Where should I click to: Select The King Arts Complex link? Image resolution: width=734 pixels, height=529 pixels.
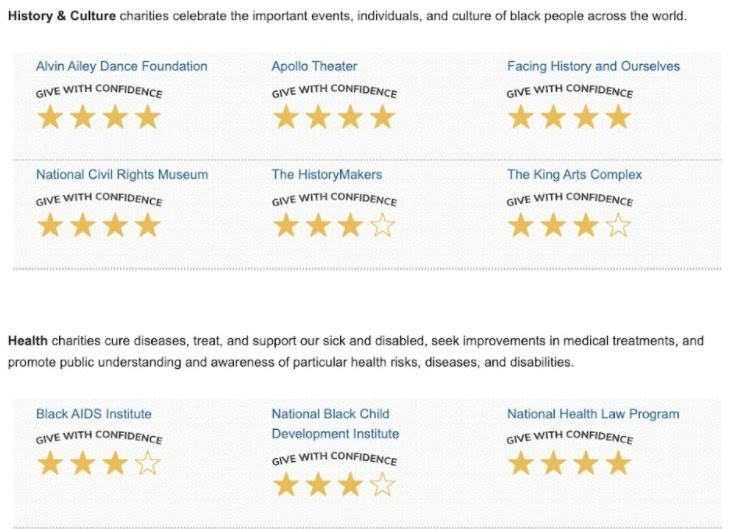[x=574, y=174]
